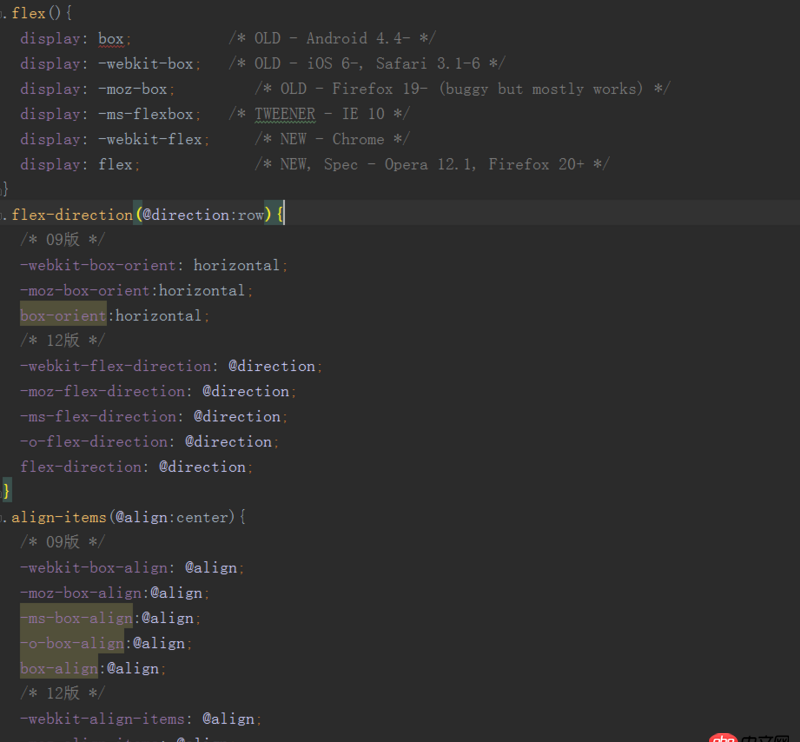Click the squiggly-underlined 'box' display value
The width and height of the screenshot is (800, 742).
pos(111,39)
